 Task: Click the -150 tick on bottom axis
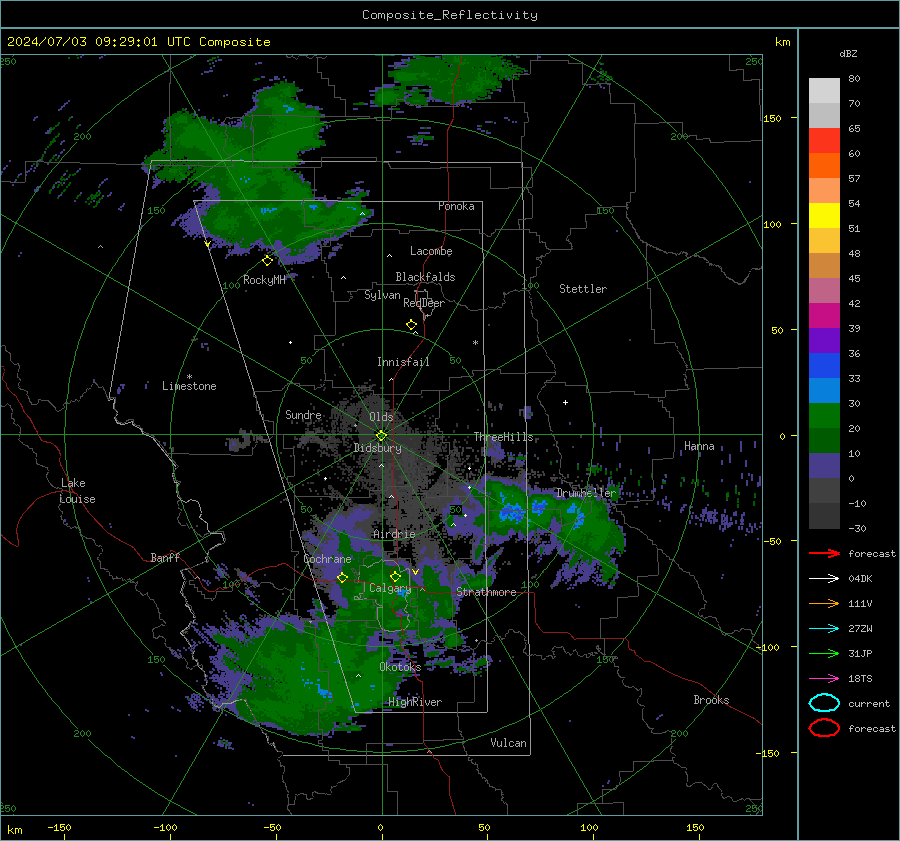[x=59, y=827]
